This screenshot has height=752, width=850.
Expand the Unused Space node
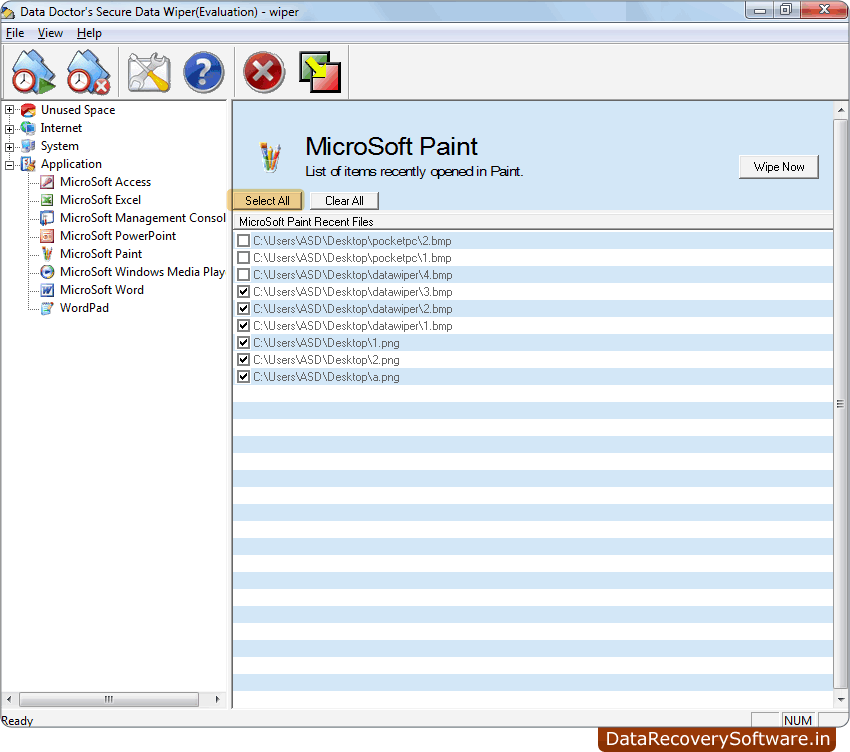tap(9, 110)
